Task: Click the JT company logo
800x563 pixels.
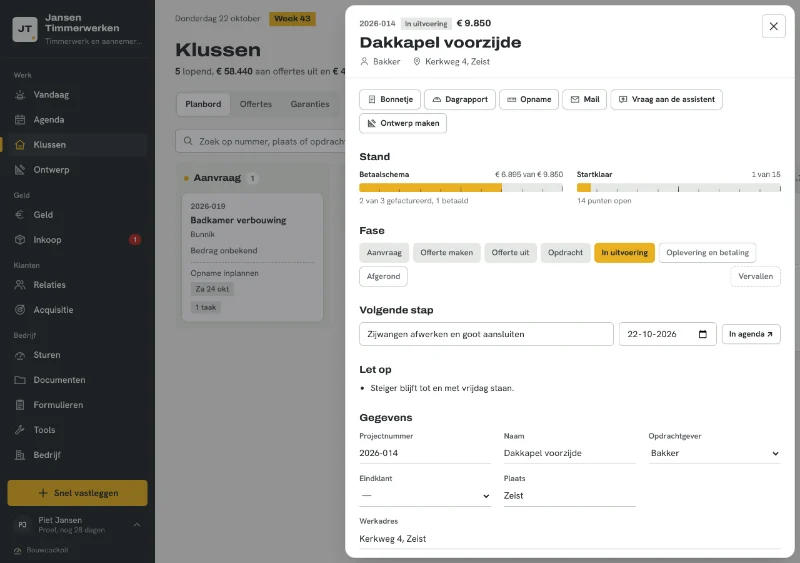Action: (24, 29)
